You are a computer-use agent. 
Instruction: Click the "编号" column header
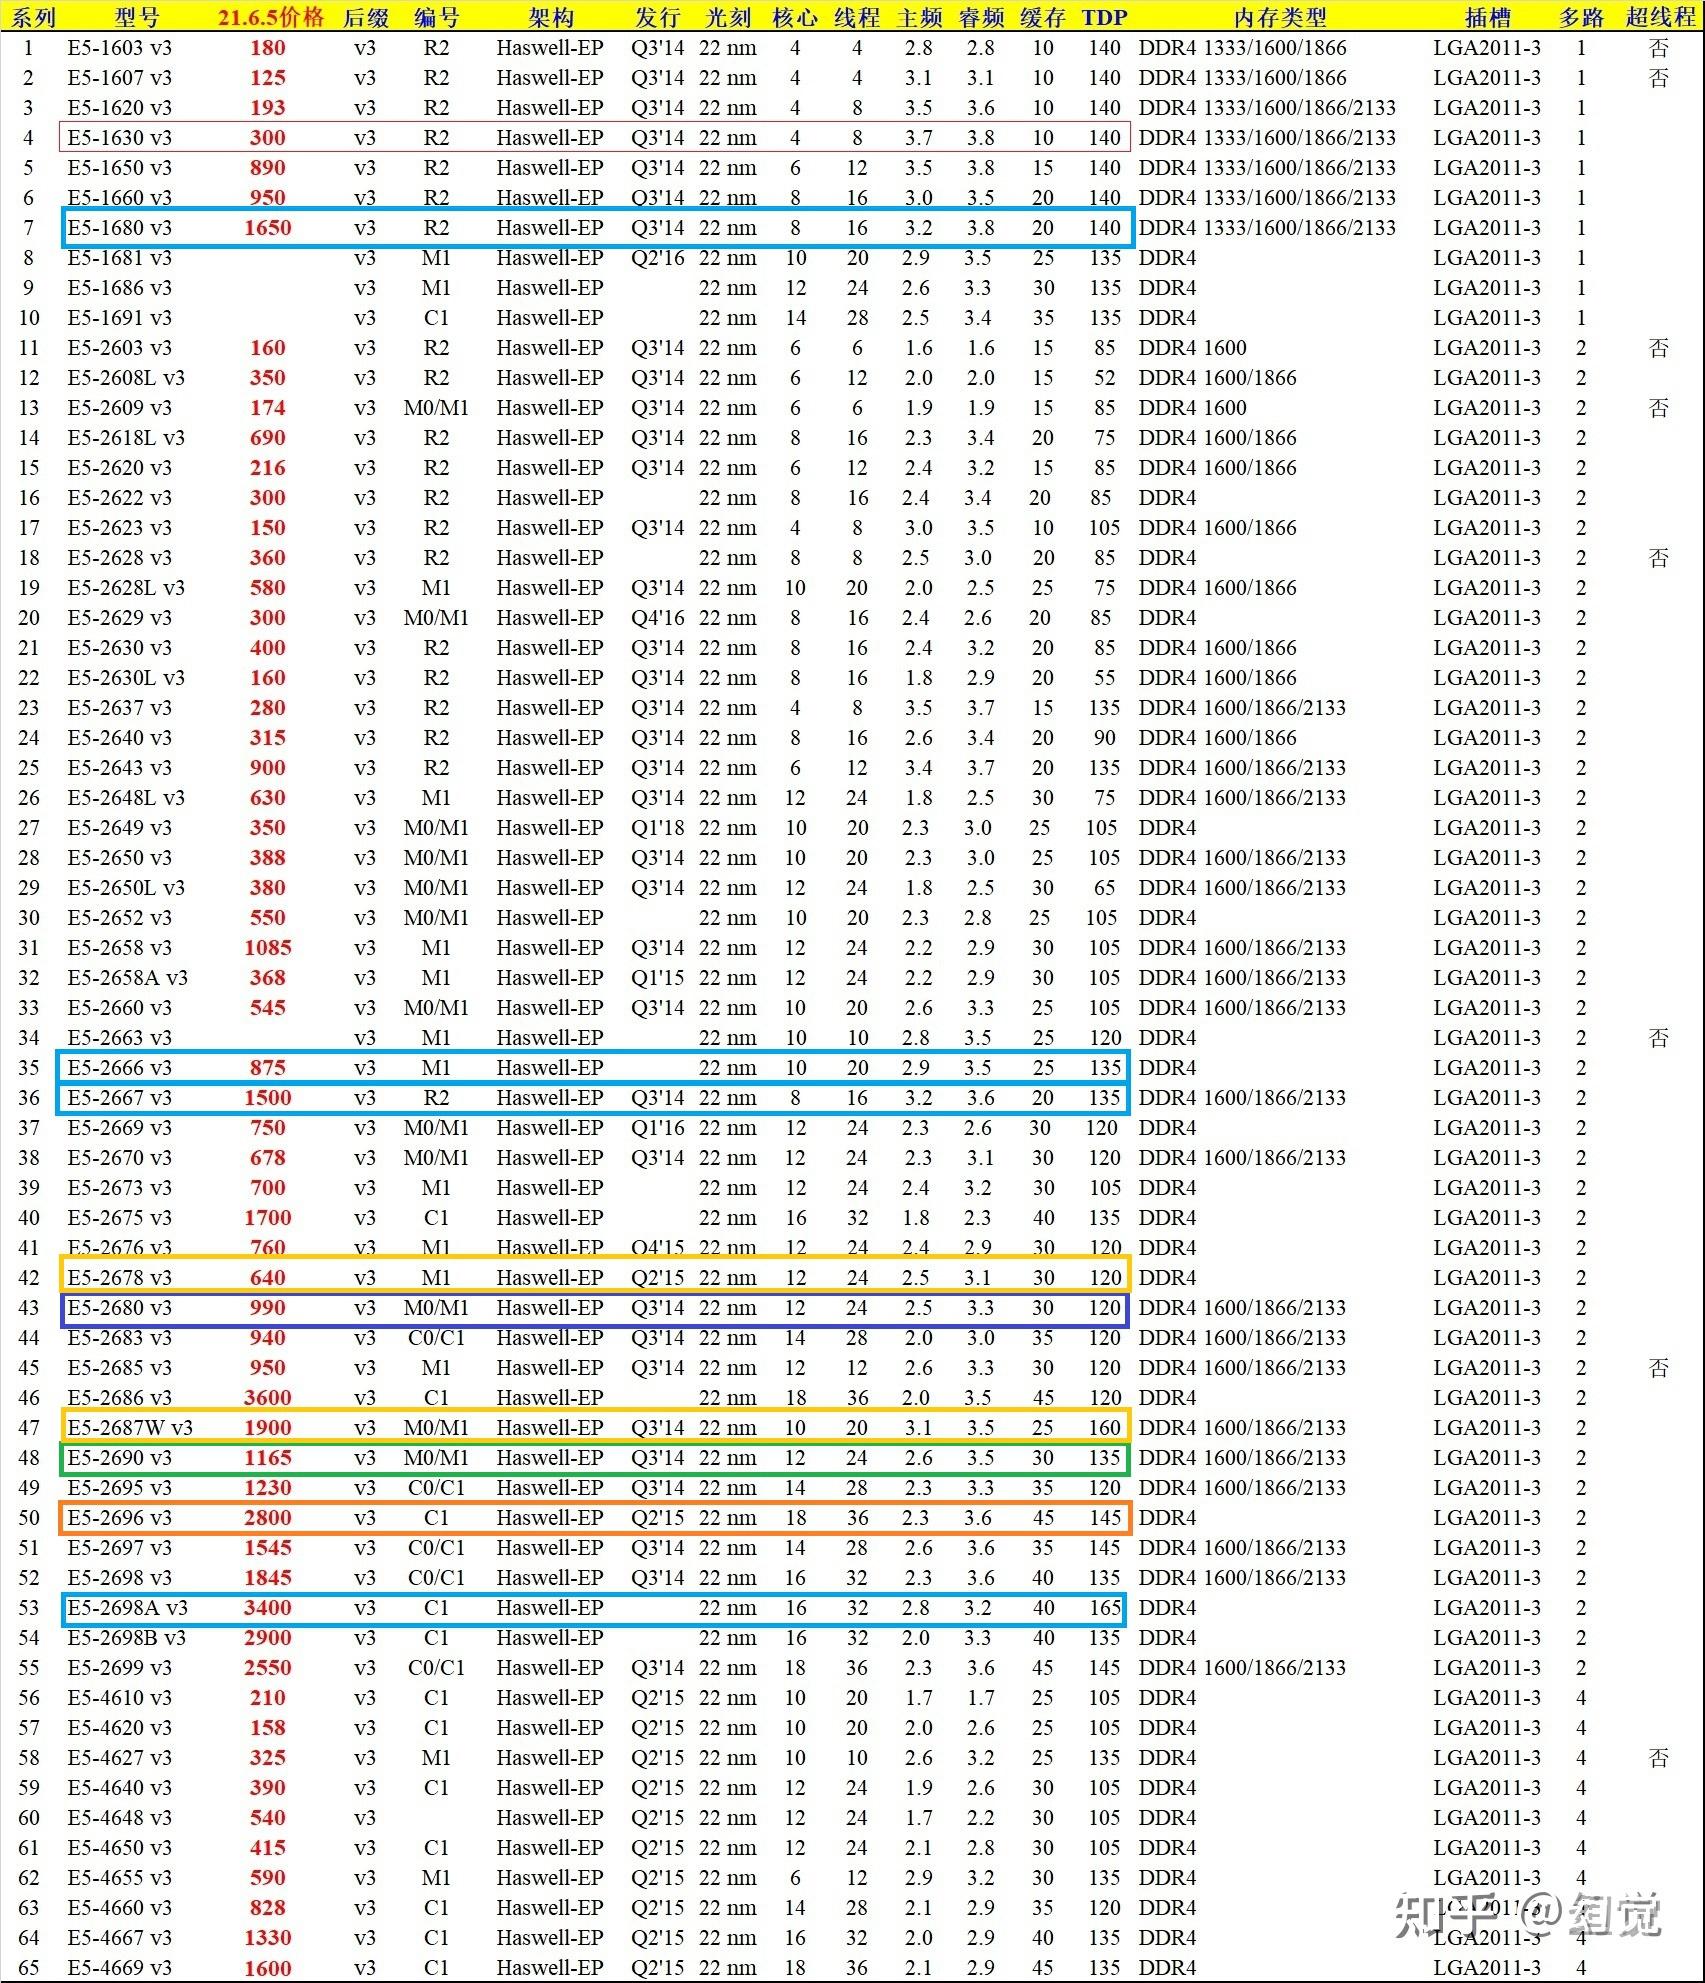[x=436, y=17]
